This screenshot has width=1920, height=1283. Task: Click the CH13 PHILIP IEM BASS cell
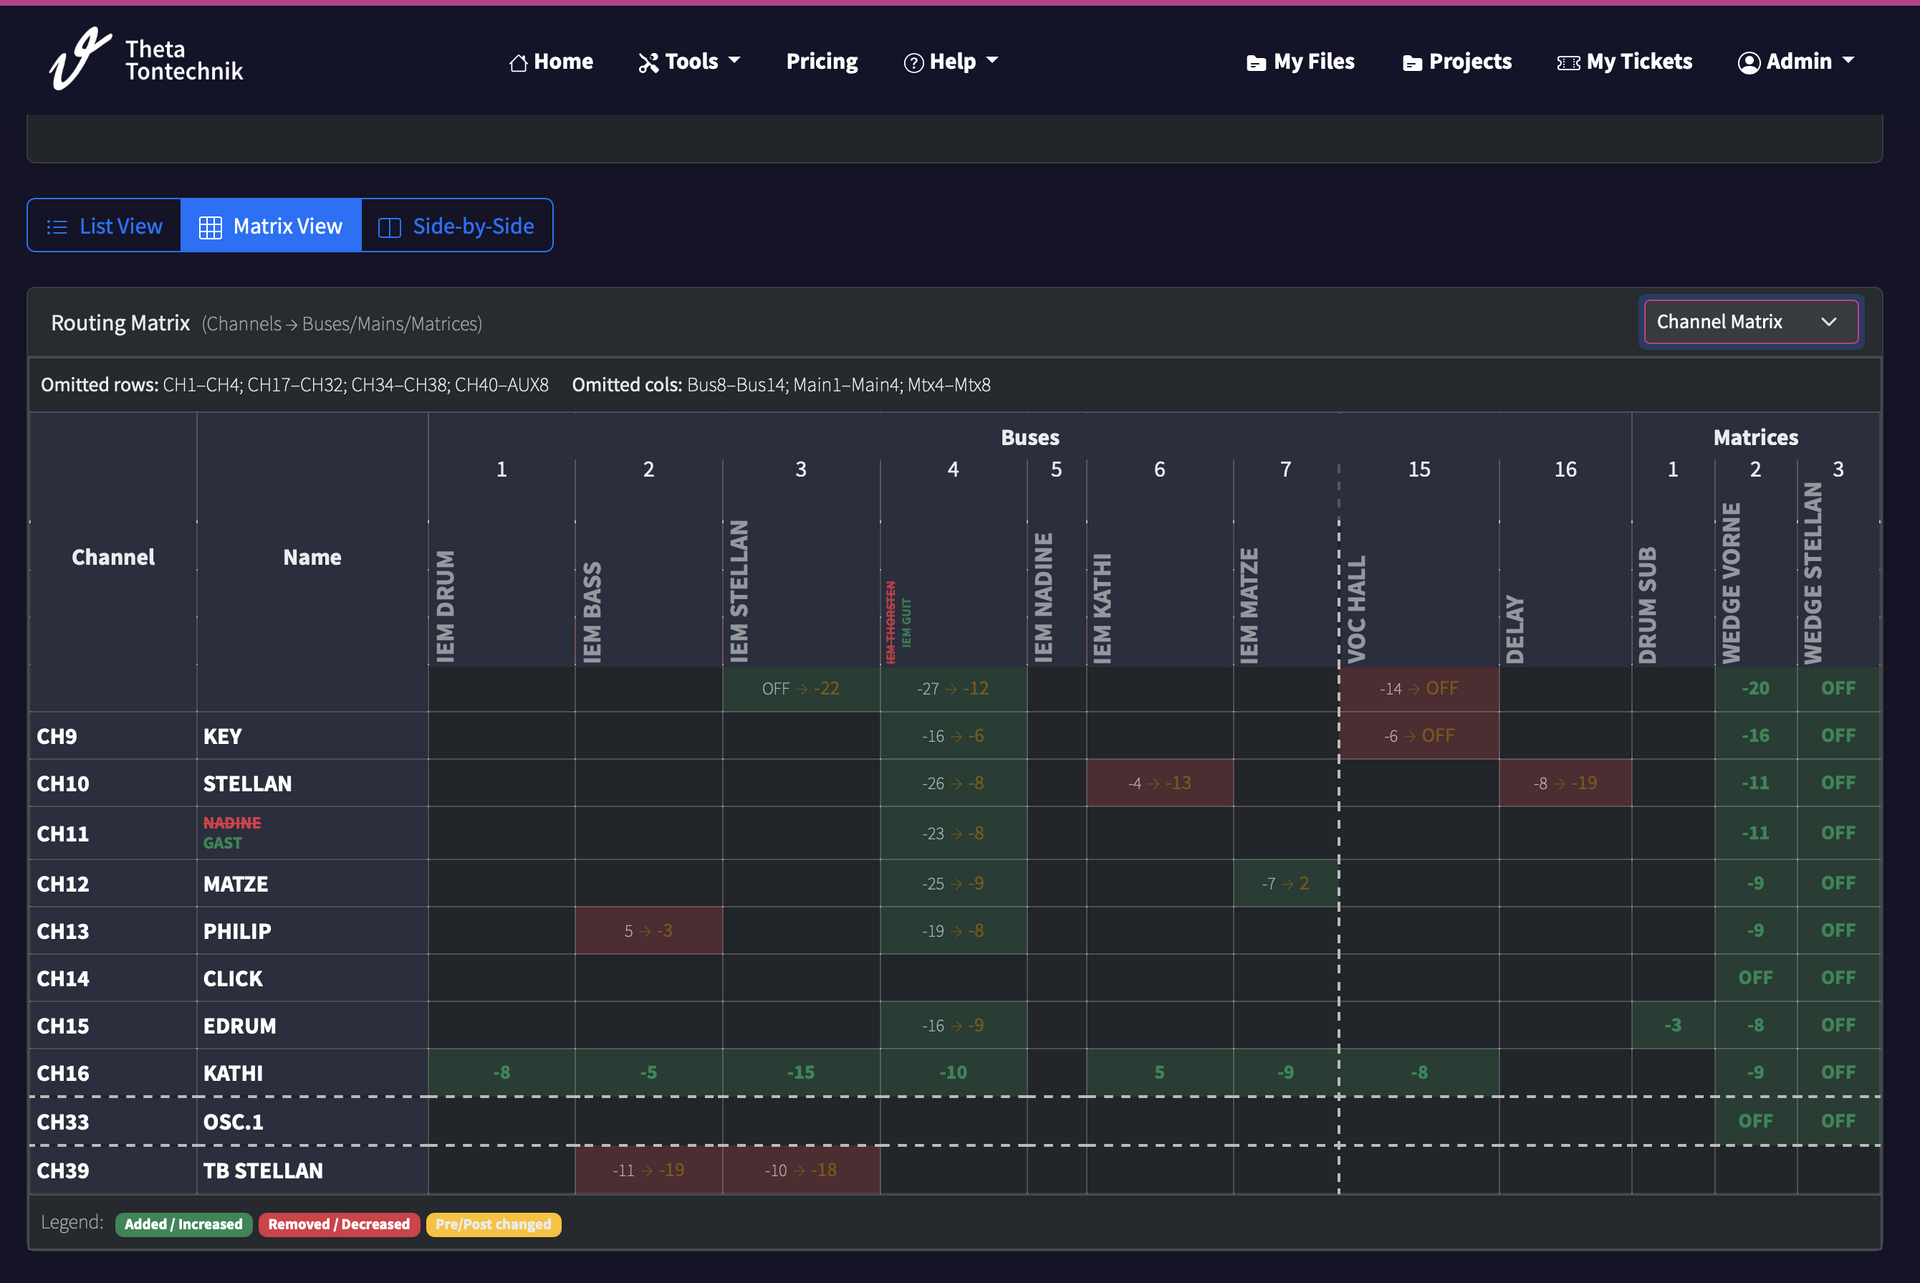click(x=648, y=931)
